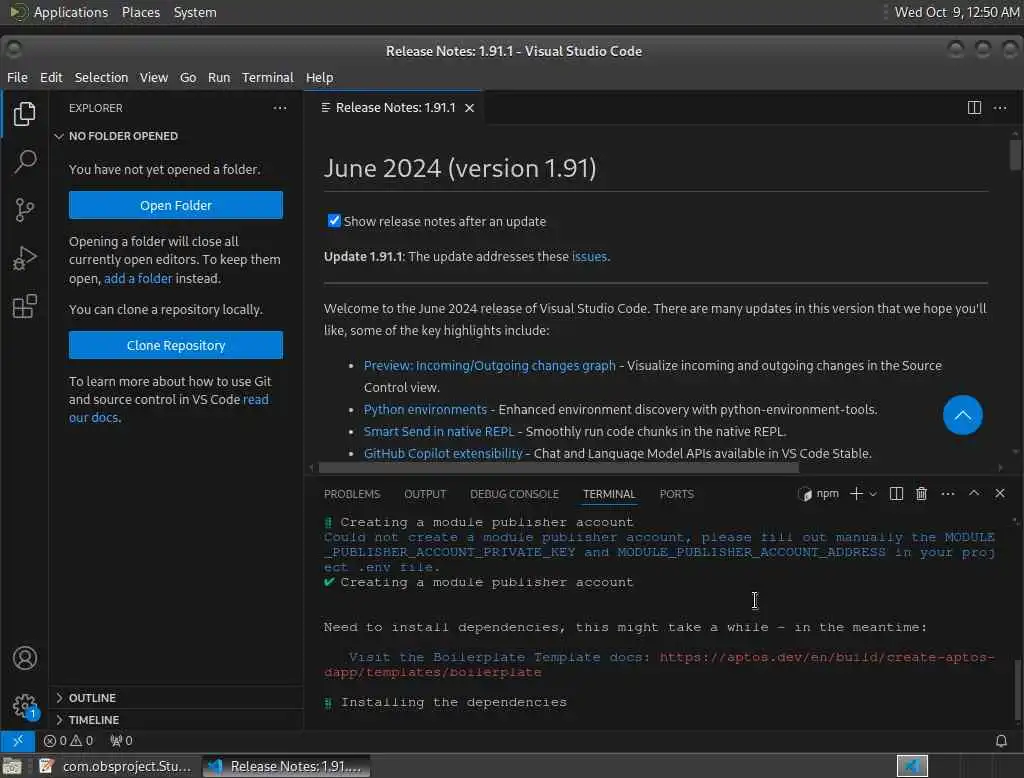Split the editor right
Viewport: 1024px width, 778px height.
tap(974, 108)
